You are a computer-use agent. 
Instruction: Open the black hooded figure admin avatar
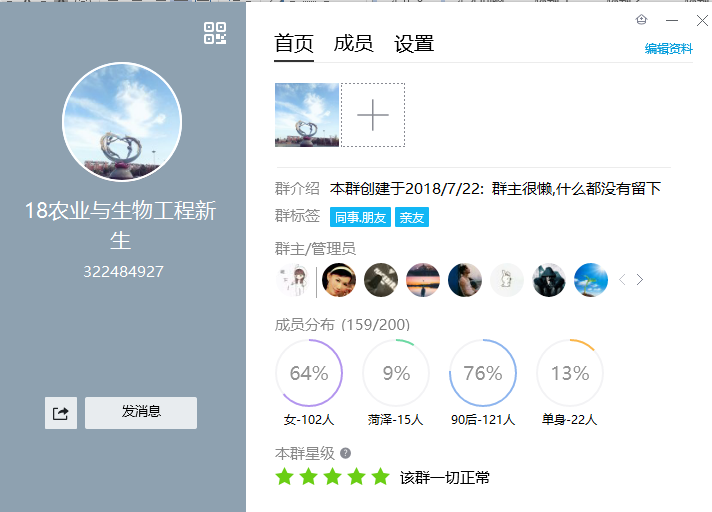549,280
